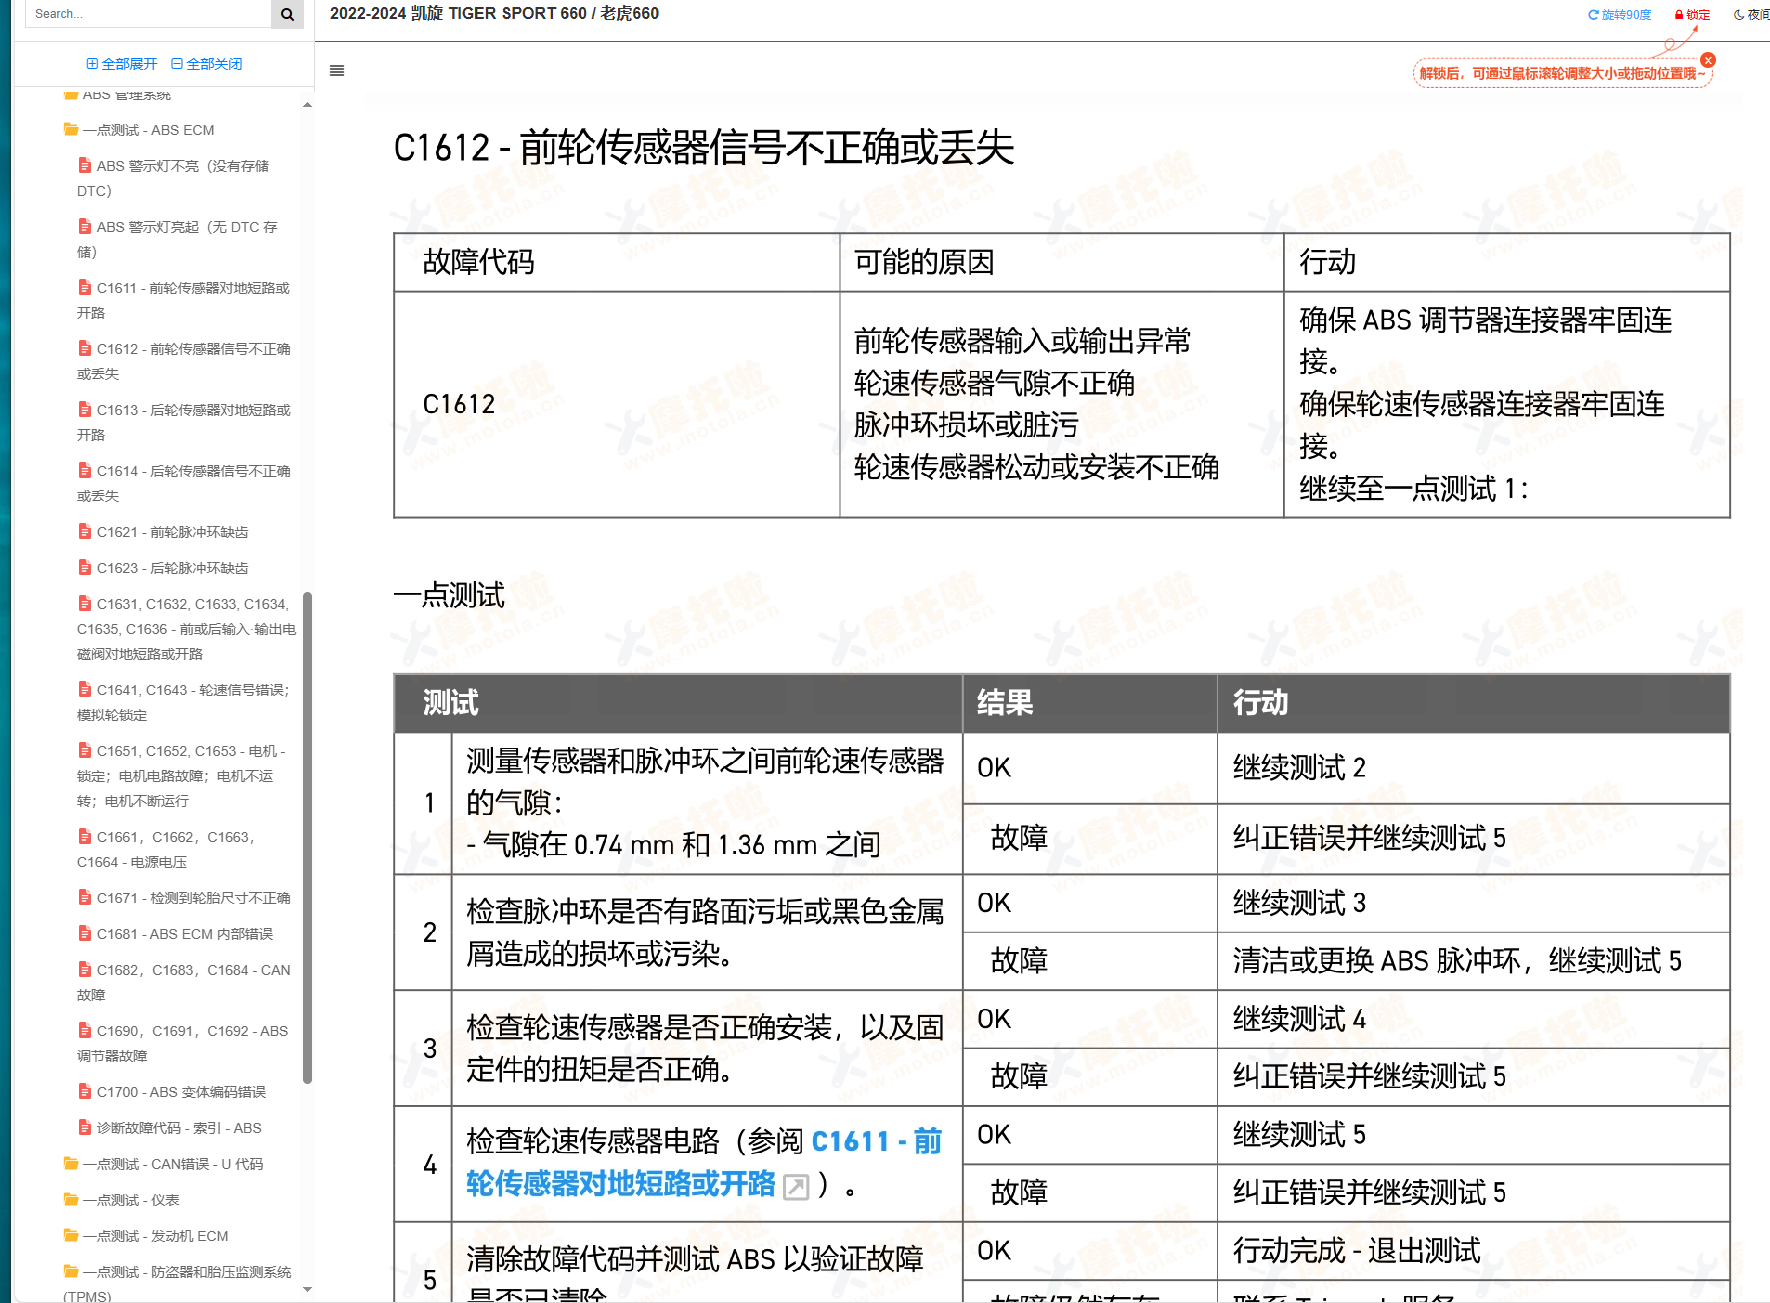The height and width of the screenshot is (1303, 1770).
Task: Open C1671 - 检测到轮胎尺寸不正确 item
Action: (184, 898)
